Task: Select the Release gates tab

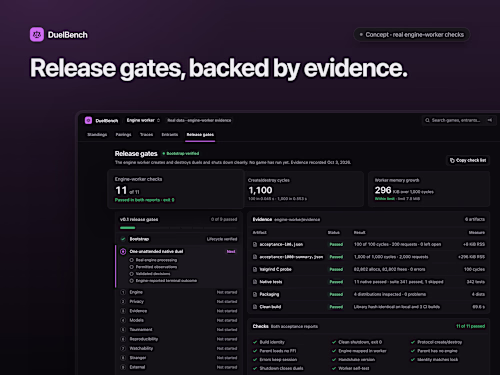Action: tap(200, 135)
